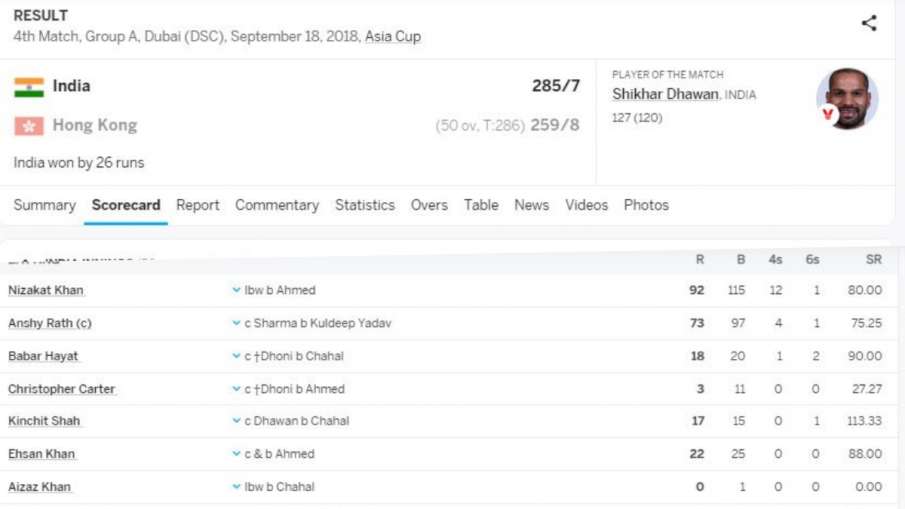Expand Christopher Carter's dismissal chevron
The width and height of the screenshot is (905, 509).
237,389
